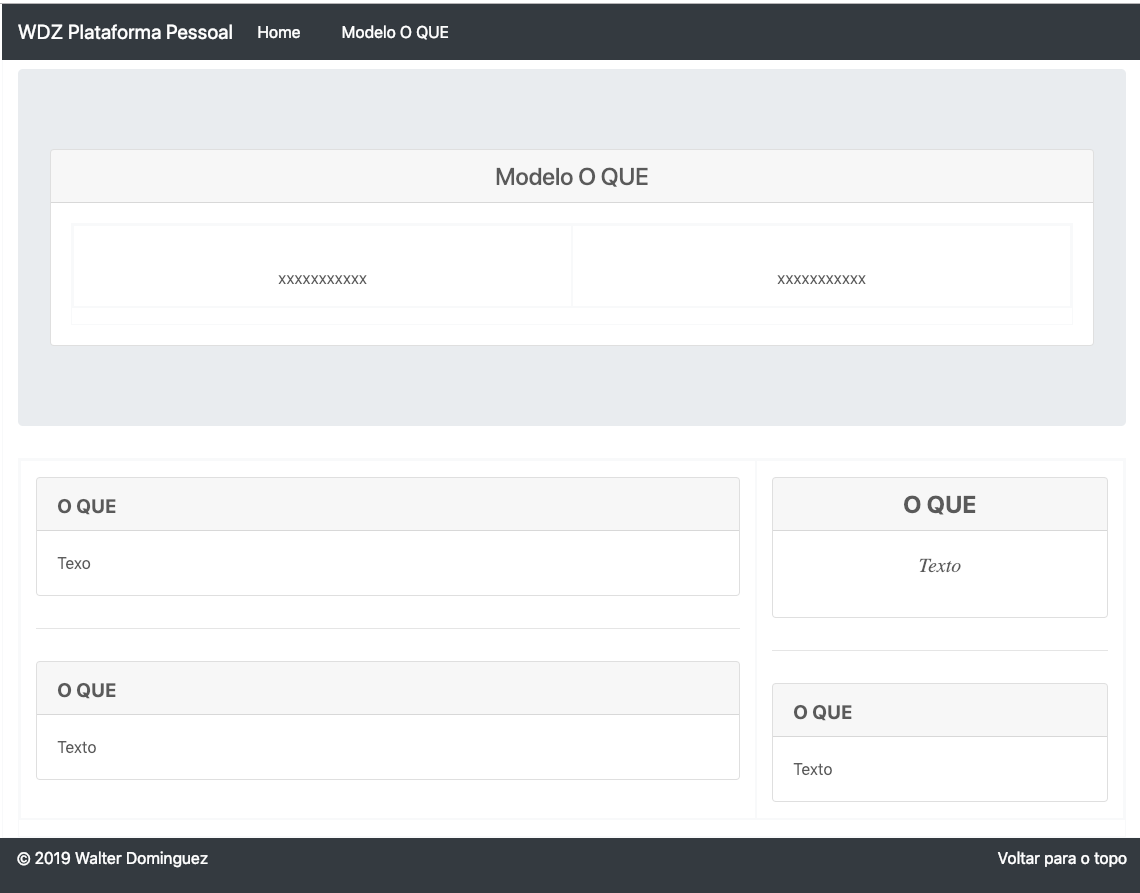The height and width of the screenshot is (893, 1140).
Task: Click the divider line between right column cards
Action: pyautogui.click(x=939, y=650)
